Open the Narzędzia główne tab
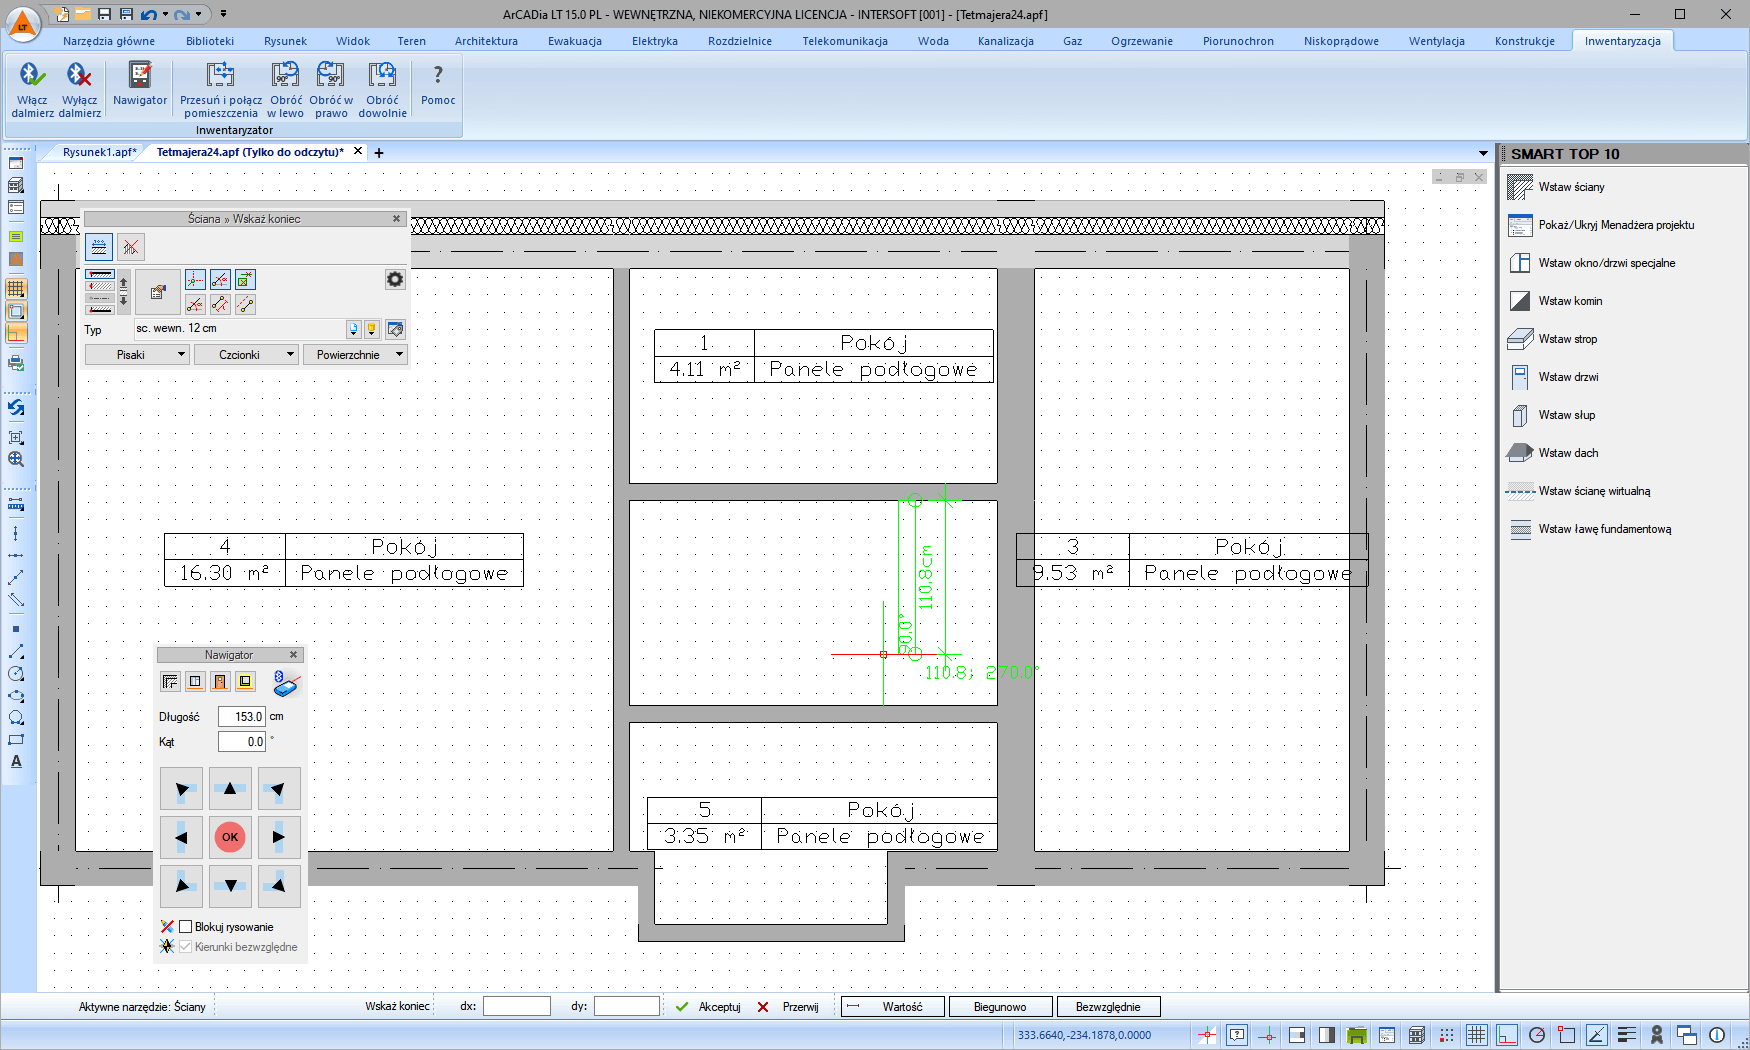This screenshot has height=1050, width=1750. [109, 41]
